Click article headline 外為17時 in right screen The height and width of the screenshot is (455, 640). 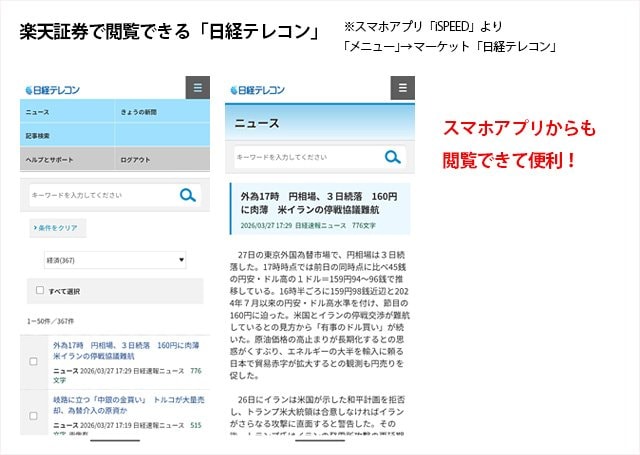coord(319,203)
